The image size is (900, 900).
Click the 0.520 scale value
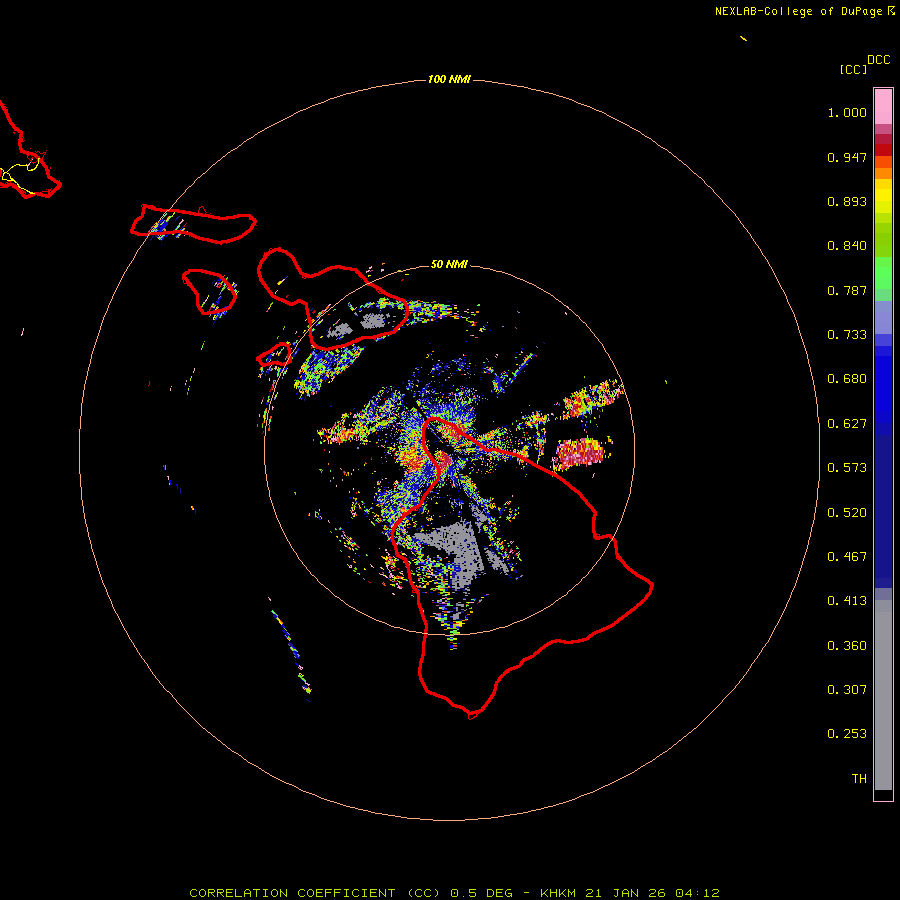coord(847,513)
